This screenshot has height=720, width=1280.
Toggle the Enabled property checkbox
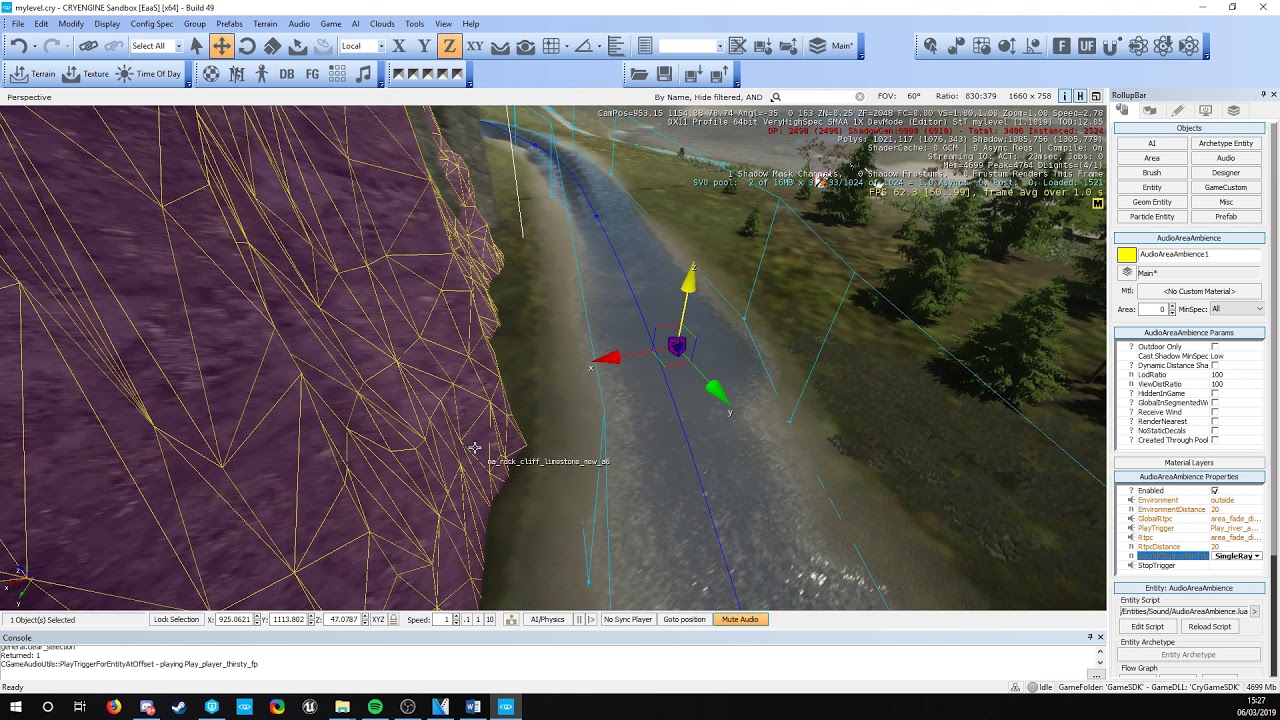(1215, 491)
